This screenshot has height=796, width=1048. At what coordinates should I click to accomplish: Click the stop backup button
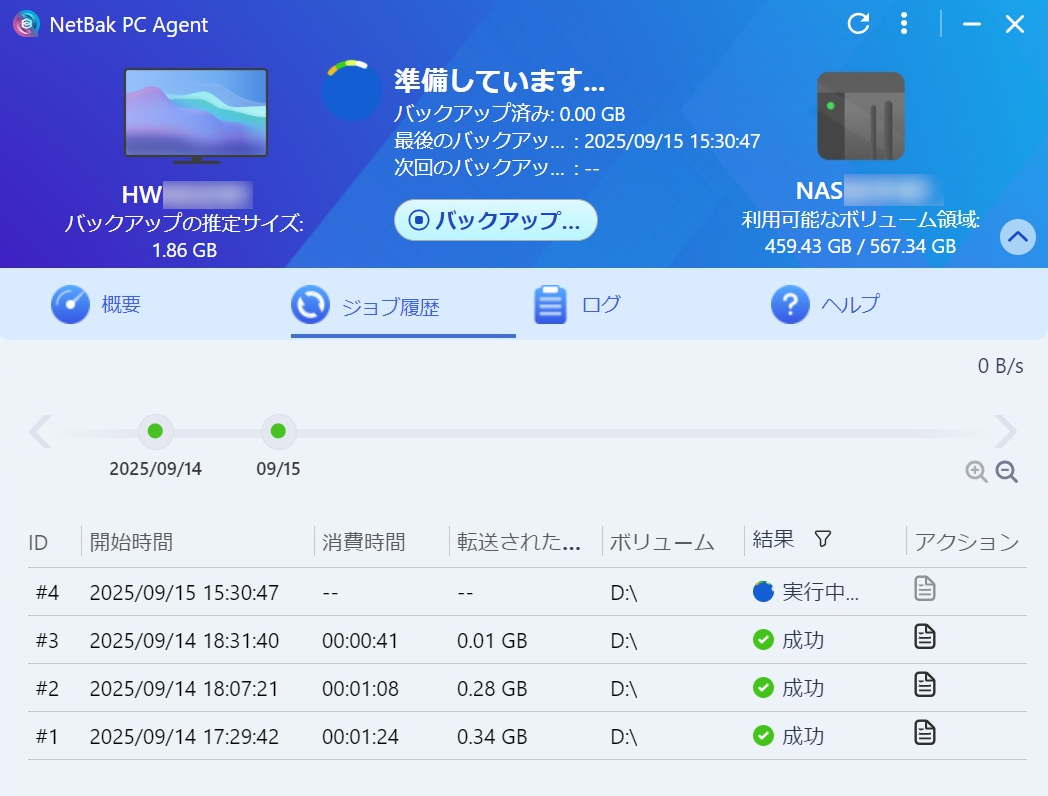[495, 220]
